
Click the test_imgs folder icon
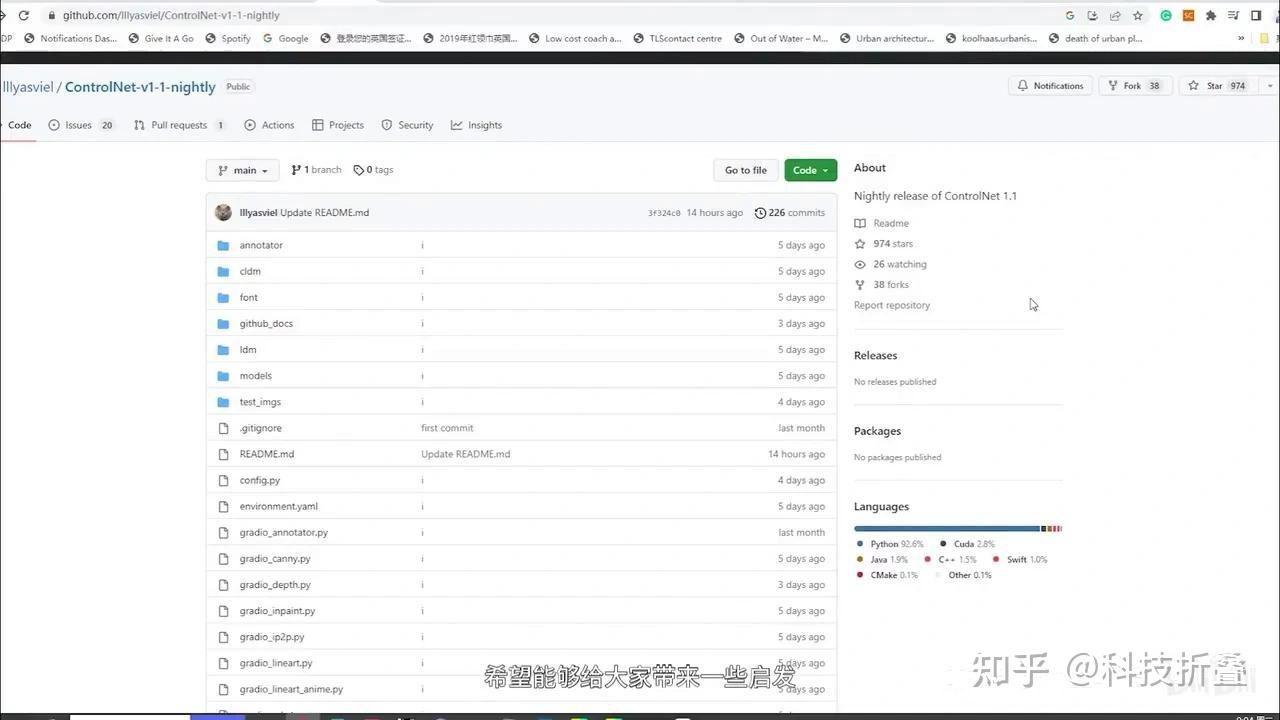(223, 402)
